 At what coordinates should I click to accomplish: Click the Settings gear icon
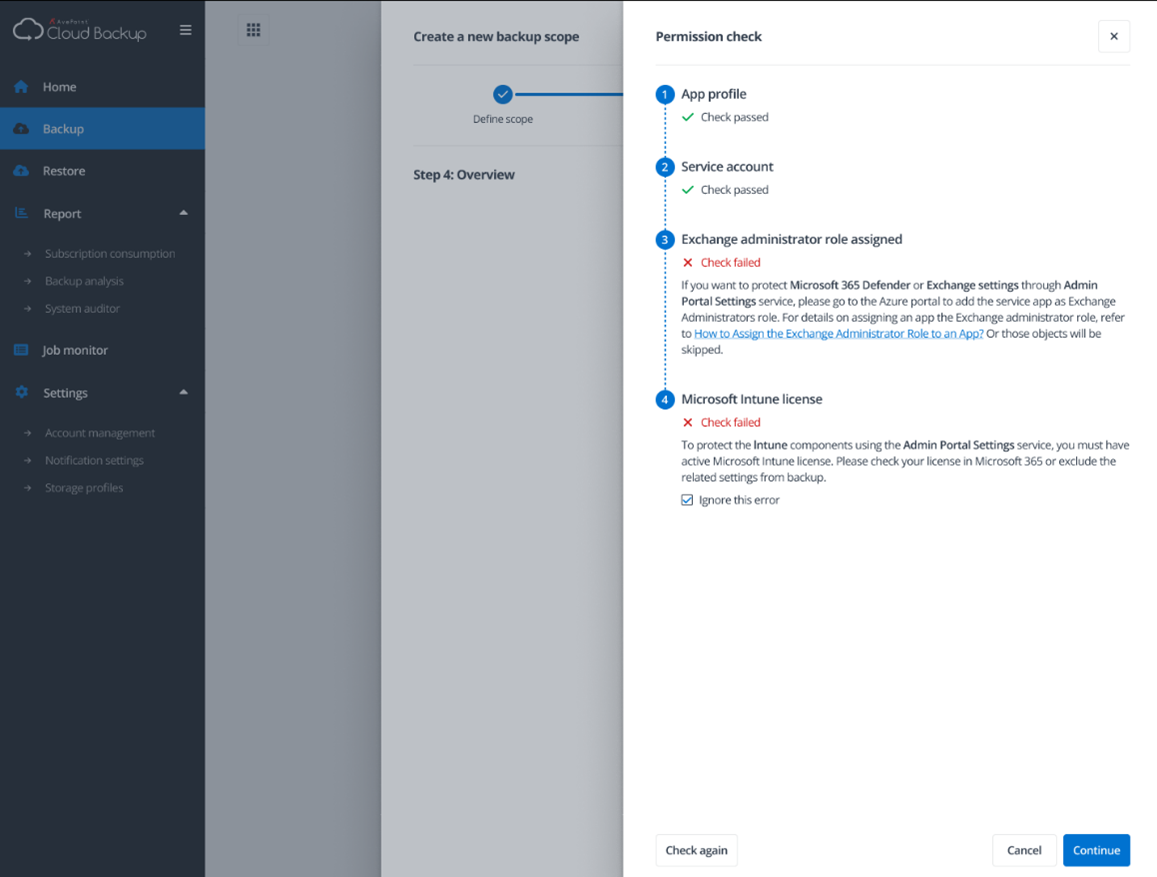[21, 392]
